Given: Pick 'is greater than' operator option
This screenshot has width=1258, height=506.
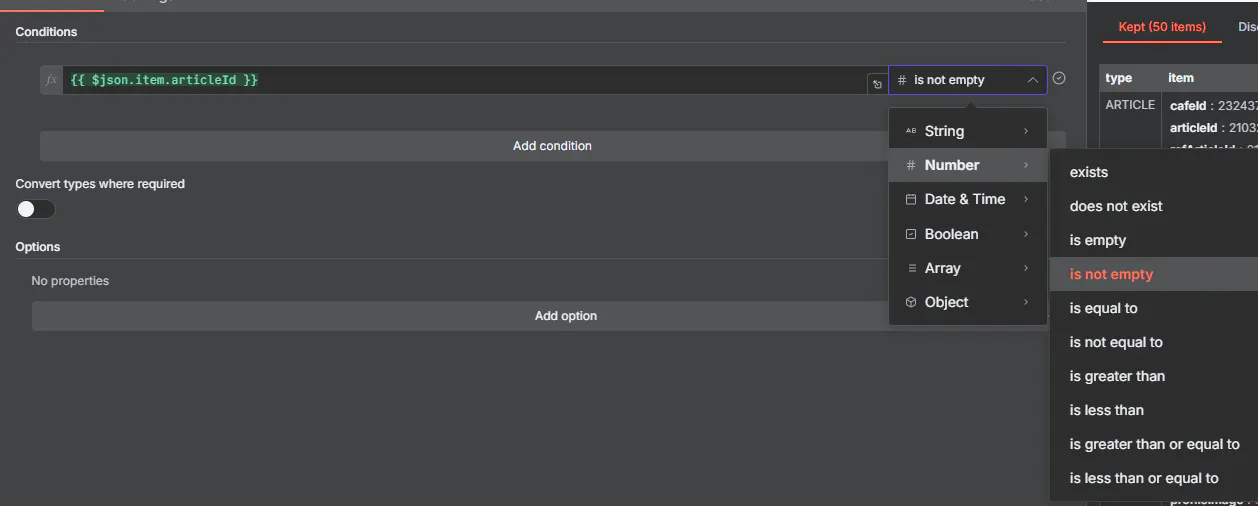Looking at the screenshot, I should tap(1117, 376).
